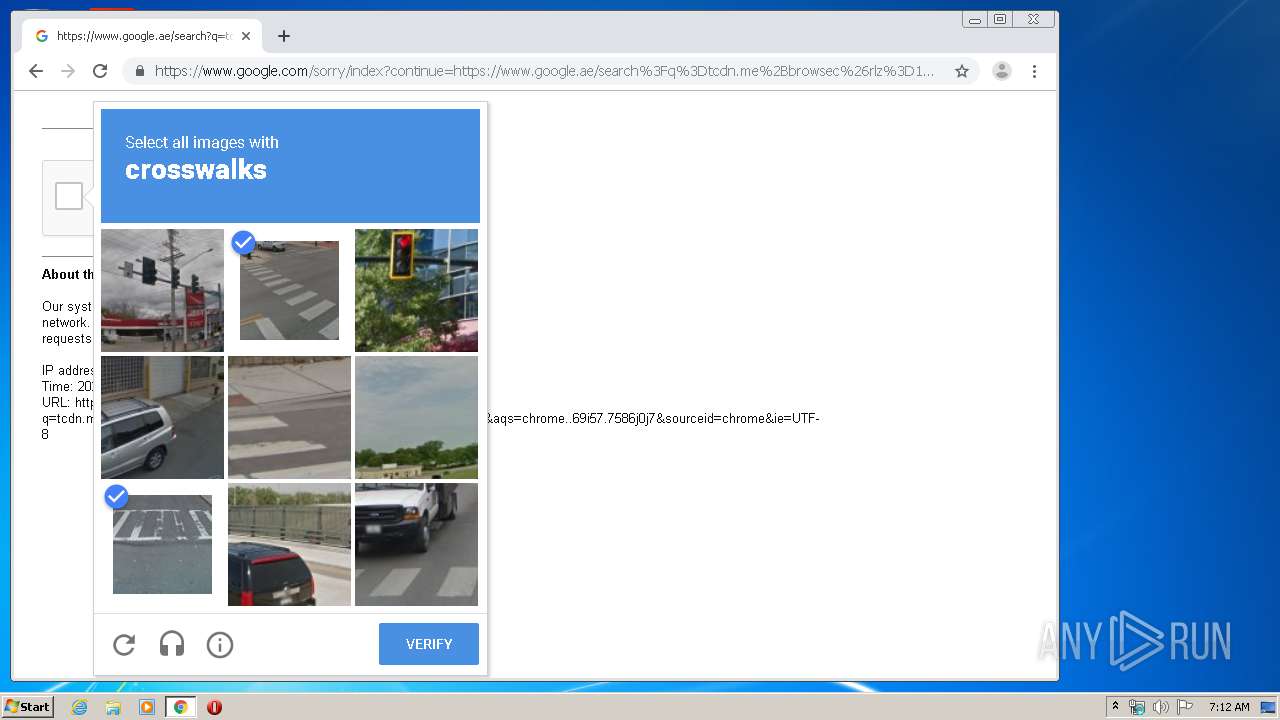Select the google.ae search tab
Viewport: 1280px width, 720px height.
[x=142, y=36]
